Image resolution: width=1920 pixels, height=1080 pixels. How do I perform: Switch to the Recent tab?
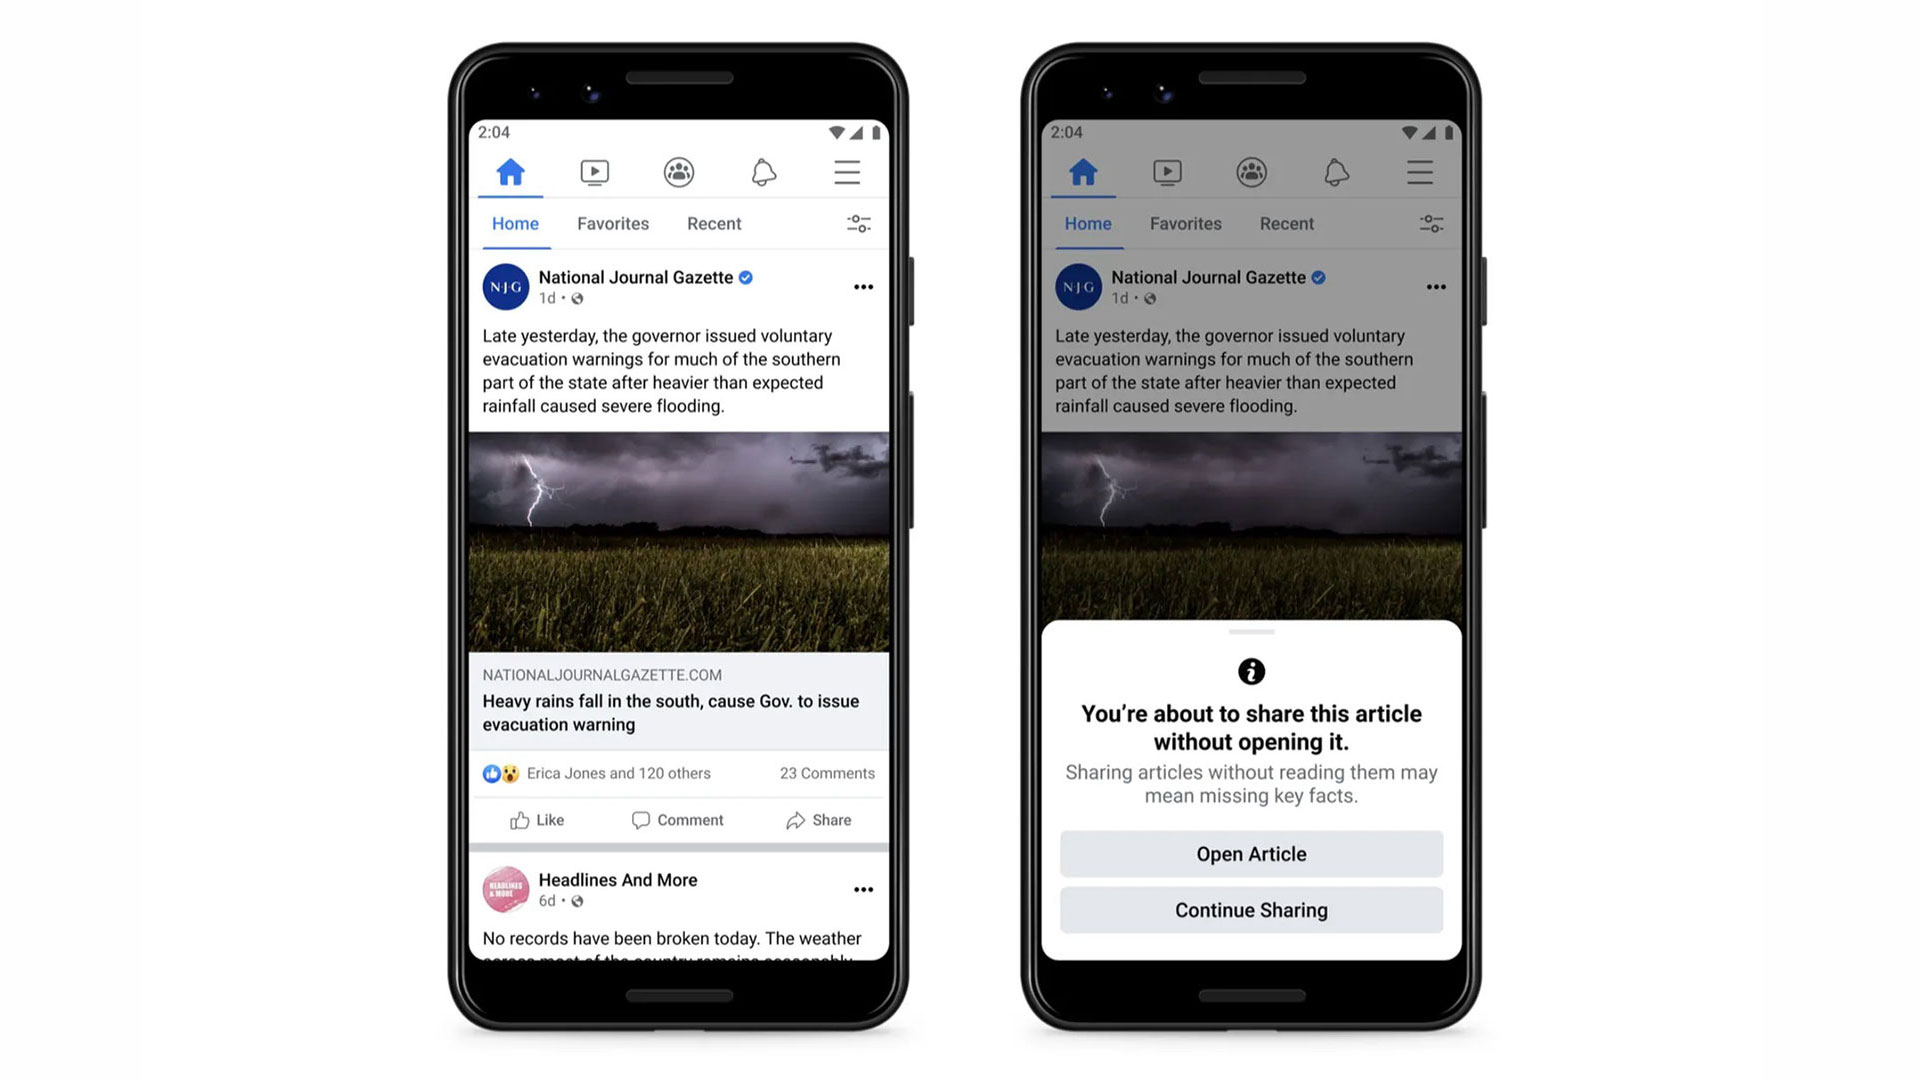(x=713, y=222)
